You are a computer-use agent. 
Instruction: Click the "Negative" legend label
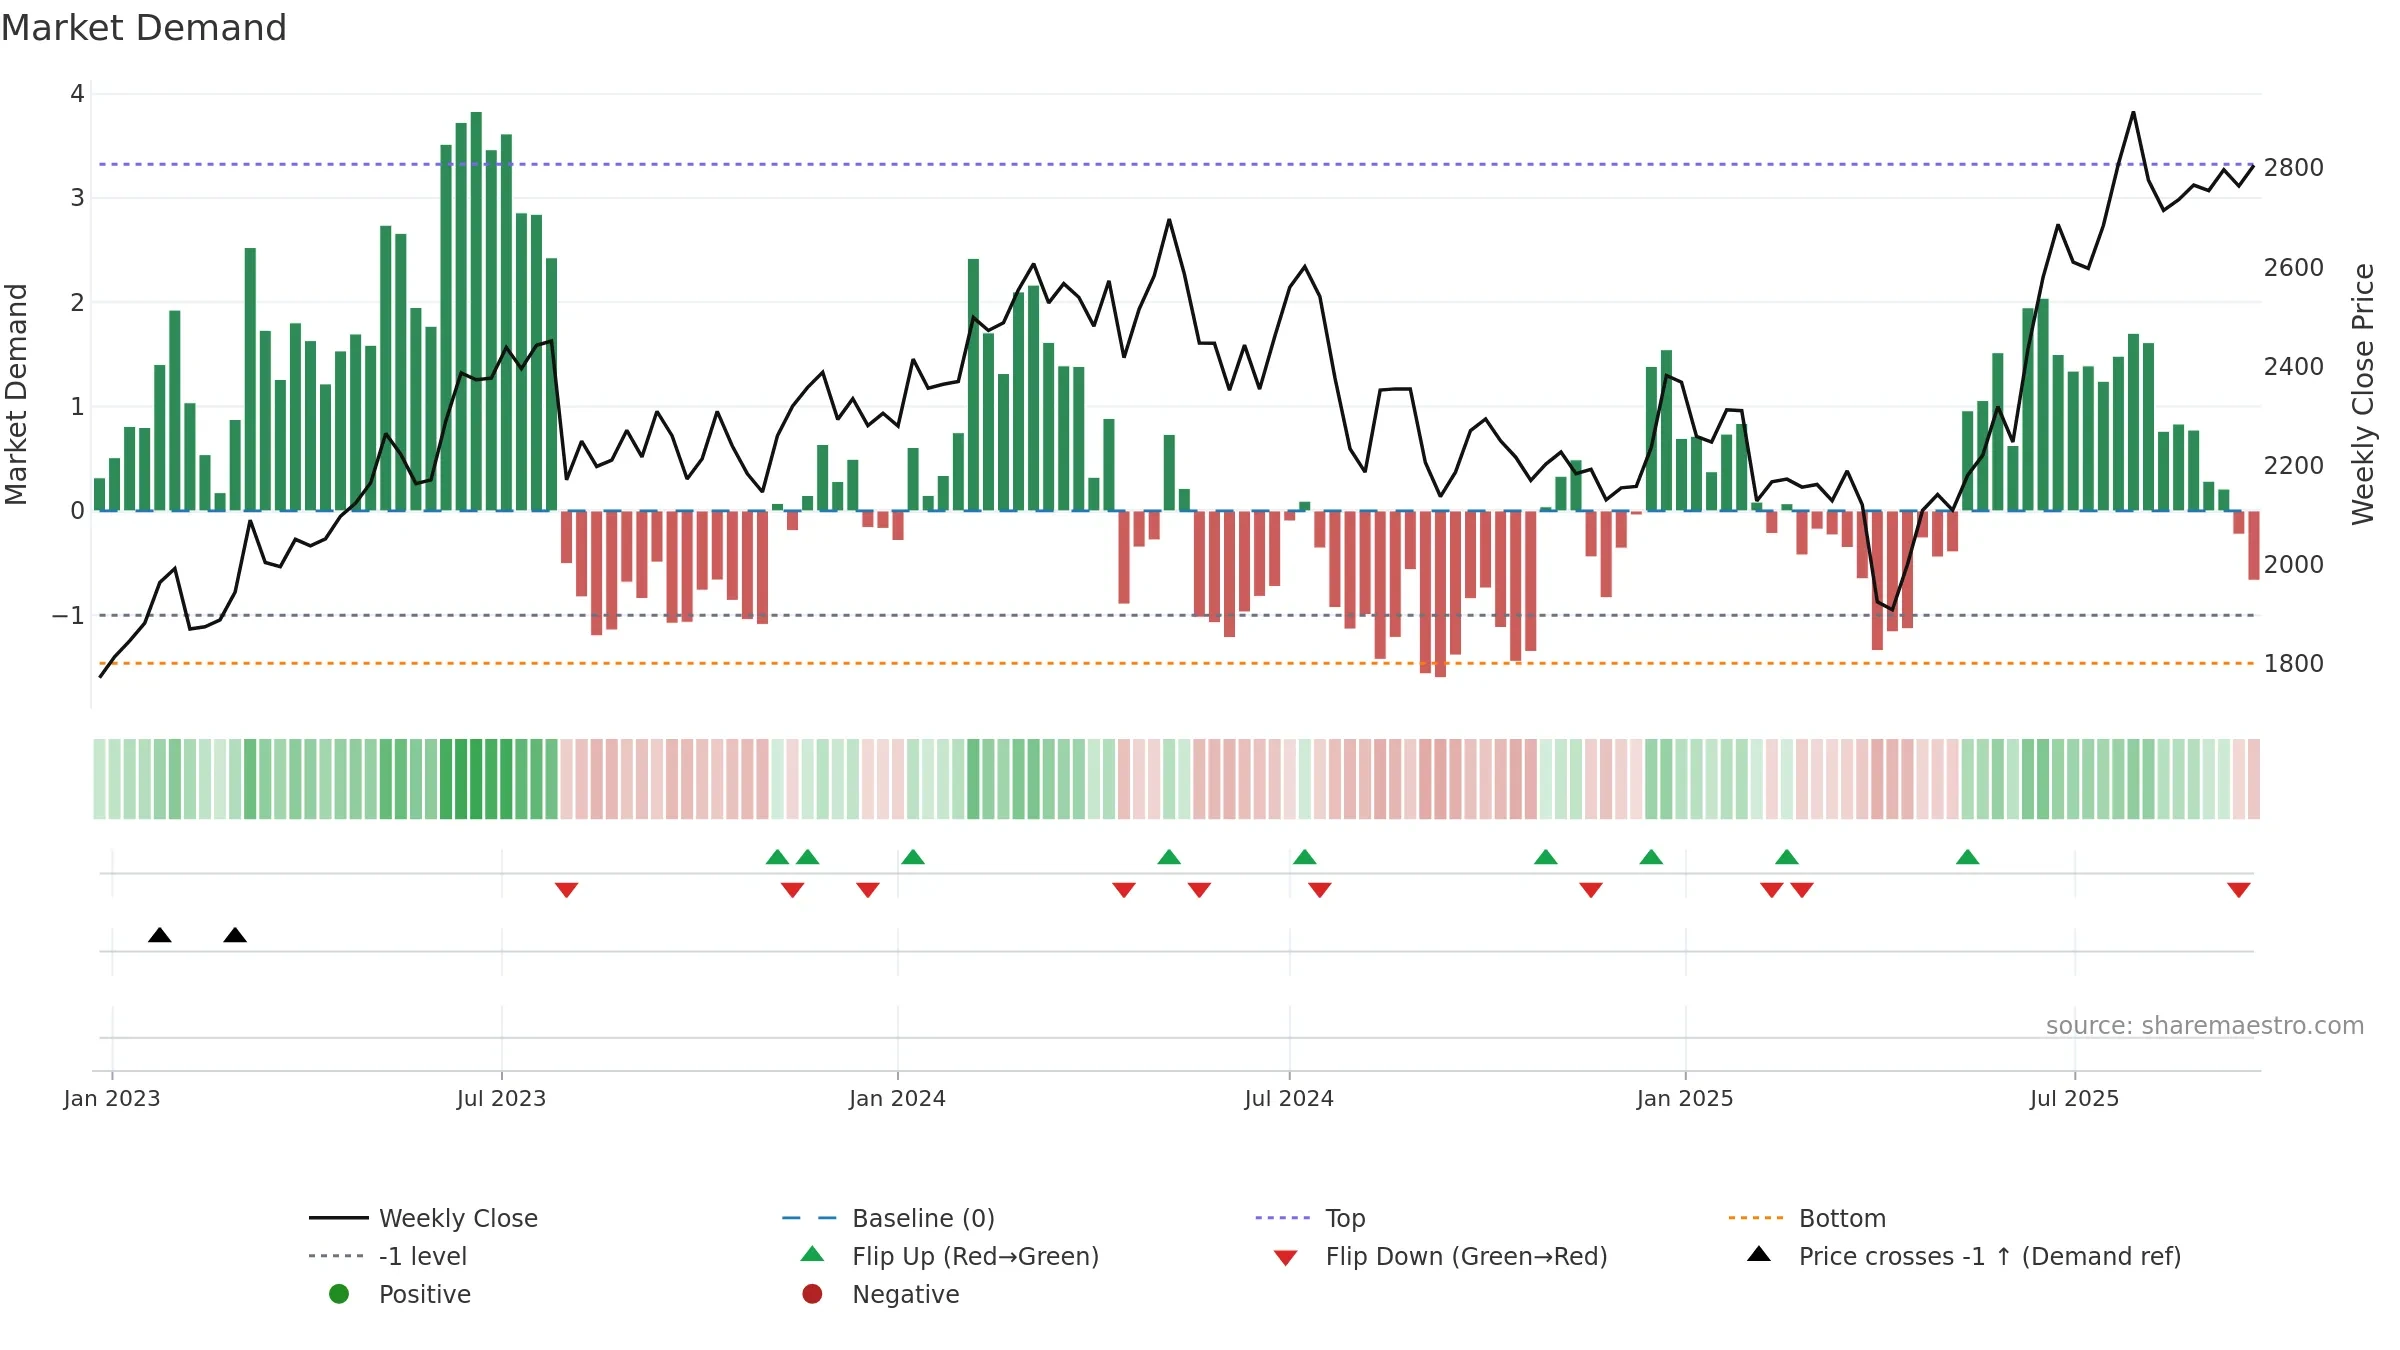905,1294
